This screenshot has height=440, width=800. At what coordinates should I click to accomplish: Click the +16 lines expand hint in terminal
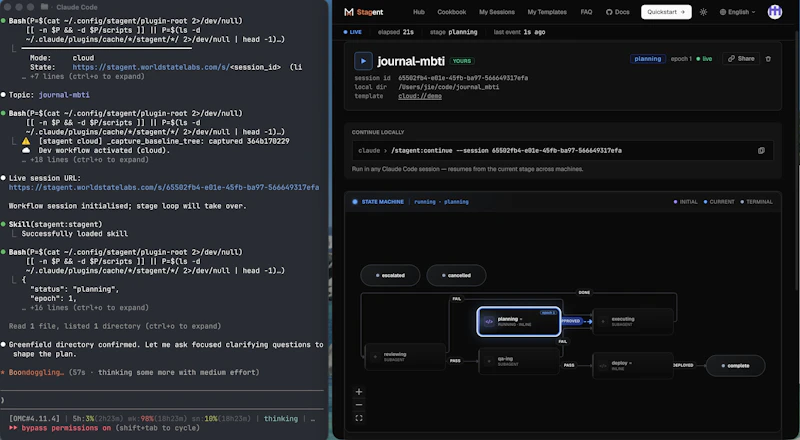(85, 308)
